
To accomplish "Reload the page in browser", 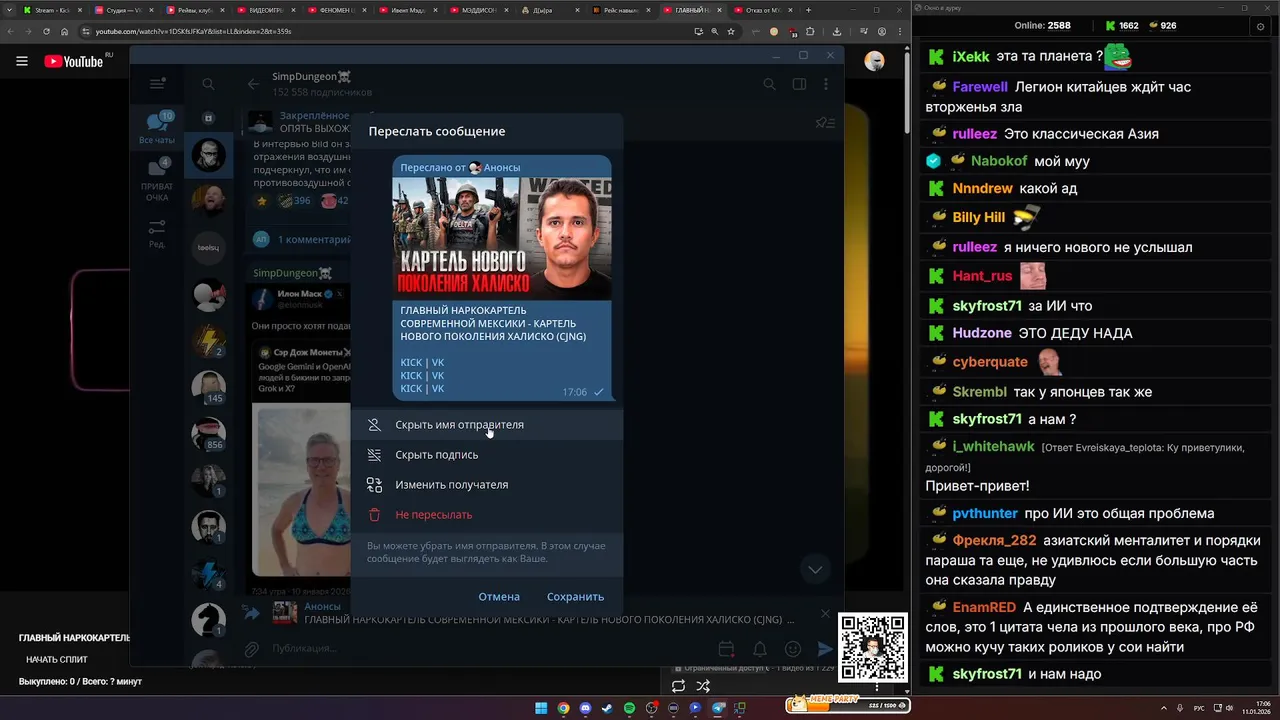I will [47, 31].
